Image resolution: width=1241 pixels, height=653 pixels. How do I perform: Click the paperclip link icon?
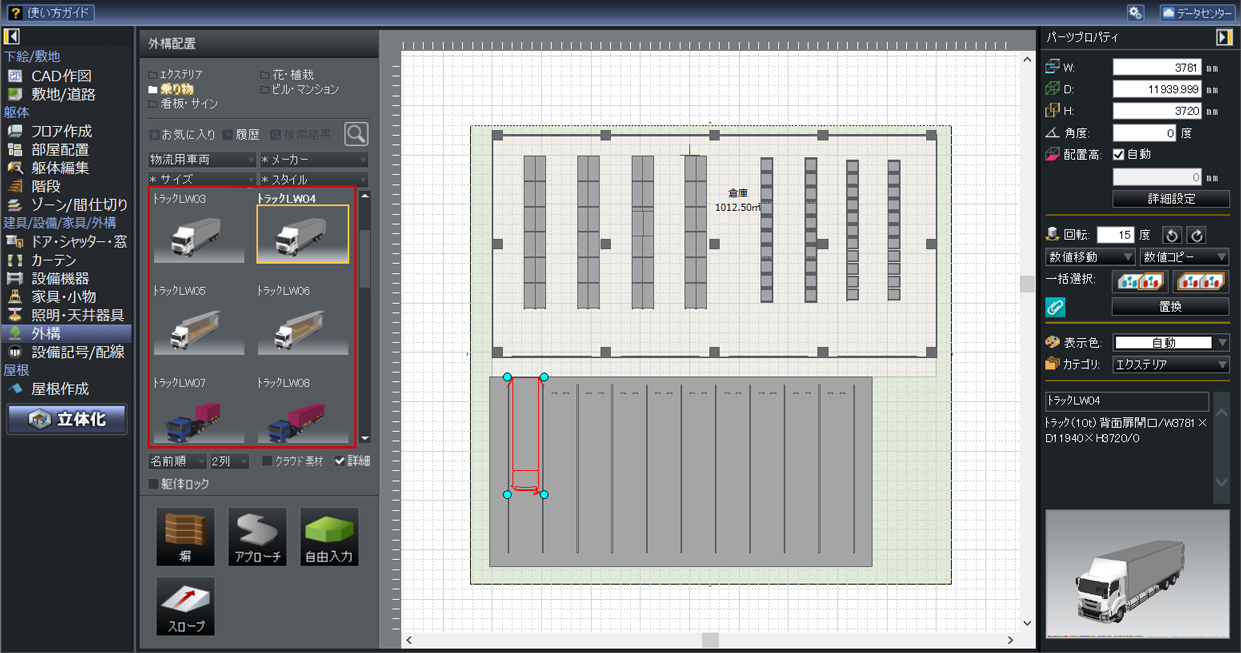click(1055, 307)
